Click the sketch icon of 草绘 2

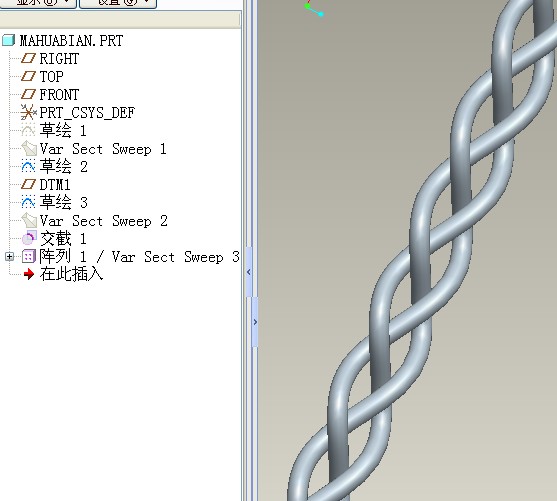click(x=28, y=166)
